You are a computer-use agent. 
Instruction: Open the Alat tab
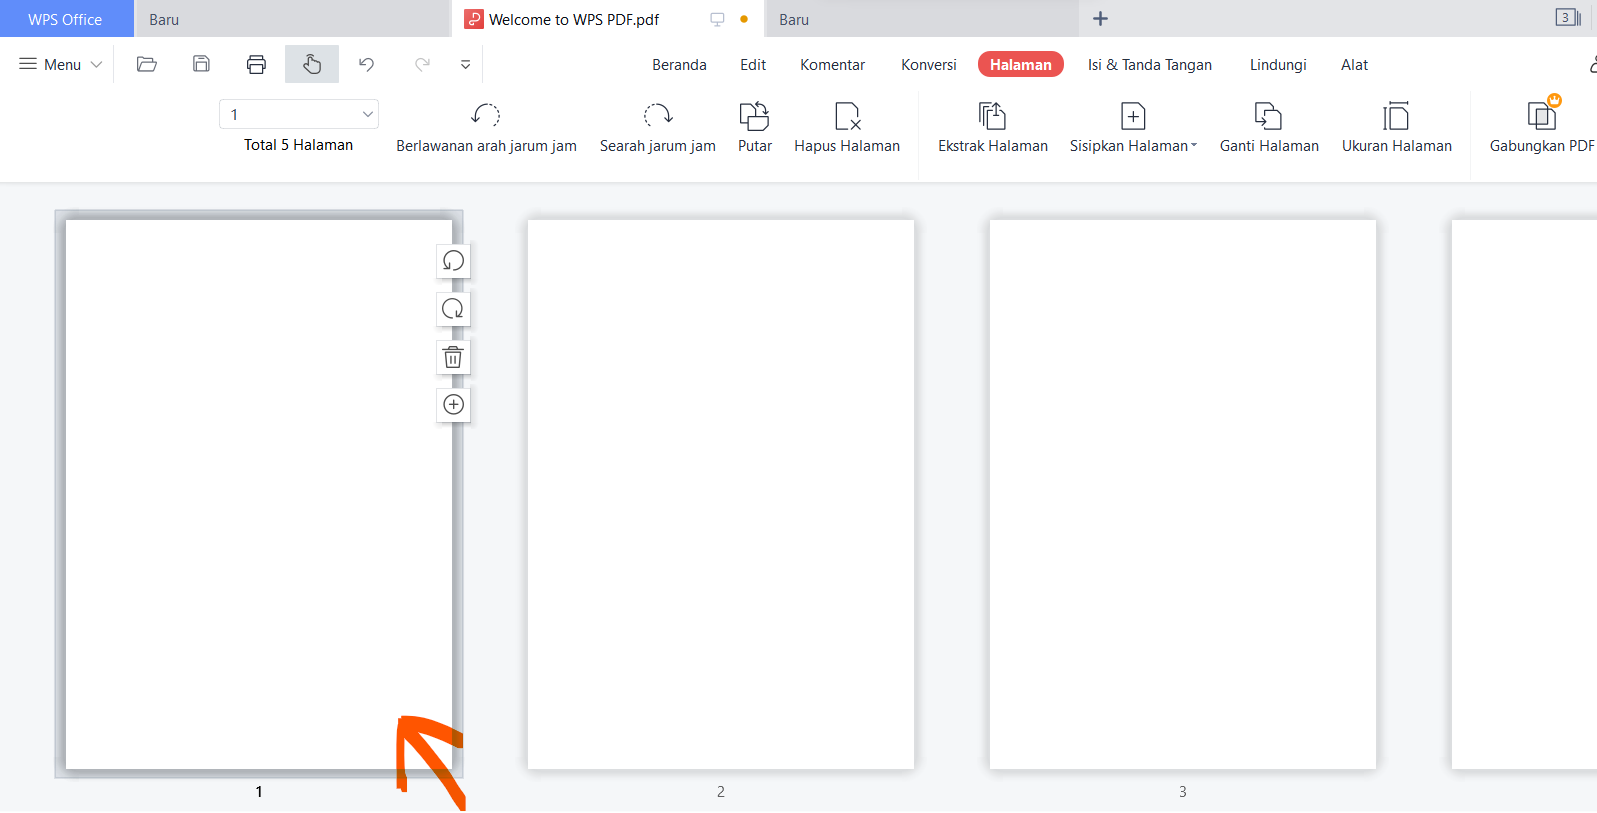pyautogui.click(x=1354, y=65)
